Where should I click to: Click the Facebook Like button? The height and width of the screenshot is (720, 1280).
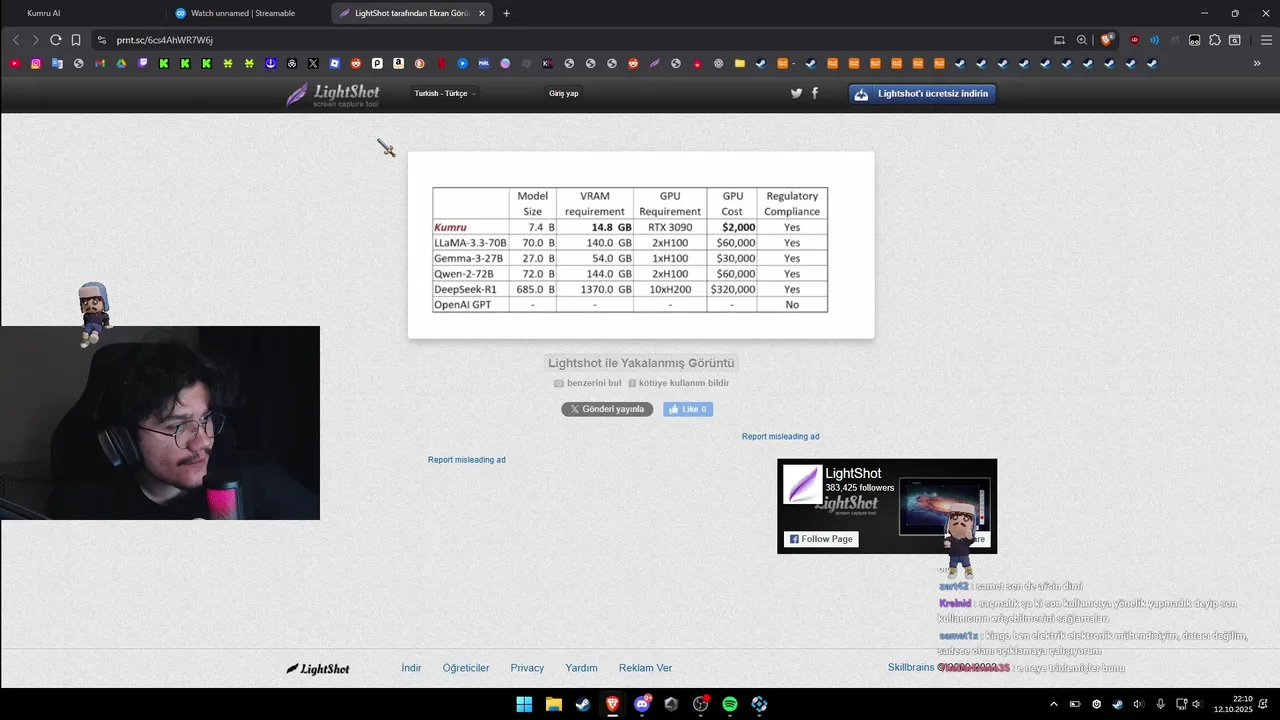(x=688, y=409)
